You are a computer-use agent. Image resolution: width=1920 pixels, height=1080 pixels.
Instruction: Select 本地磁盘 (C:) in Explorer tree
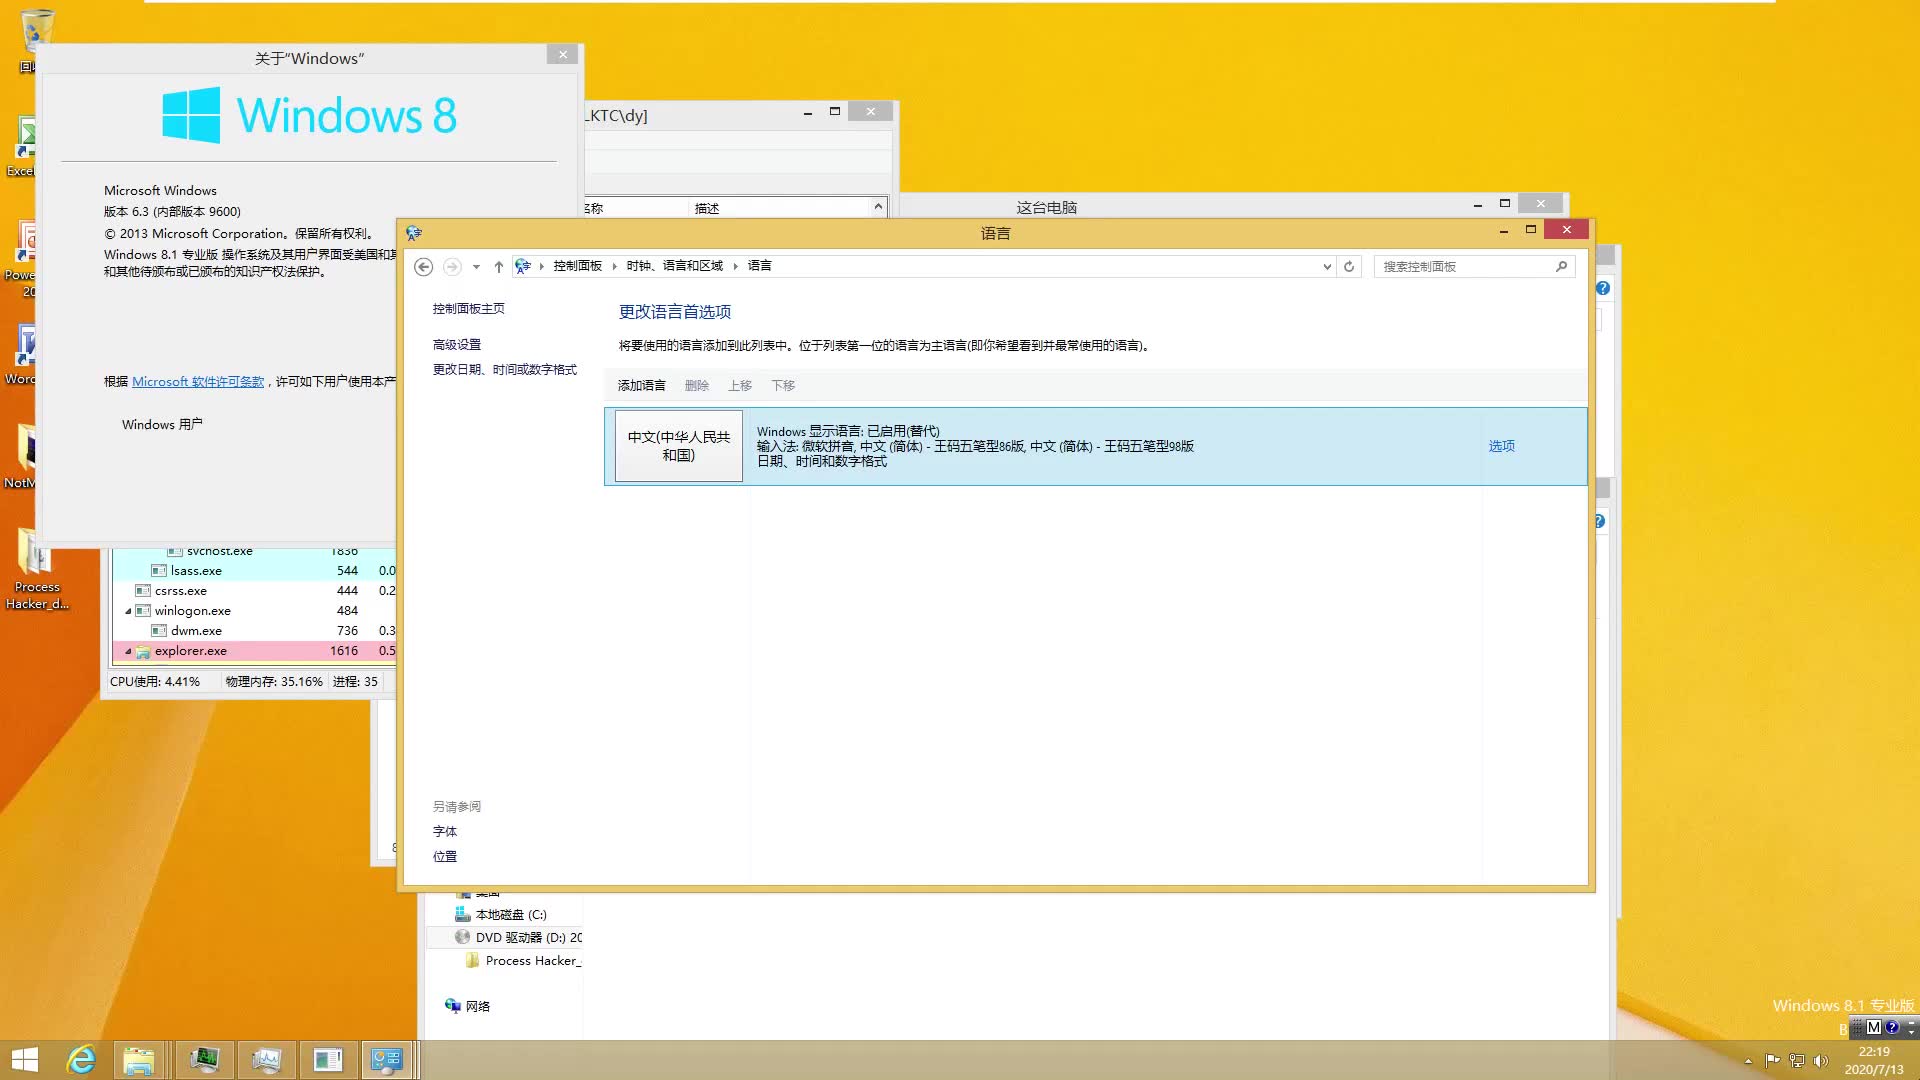pyautogui.click(x=510, y=914)
